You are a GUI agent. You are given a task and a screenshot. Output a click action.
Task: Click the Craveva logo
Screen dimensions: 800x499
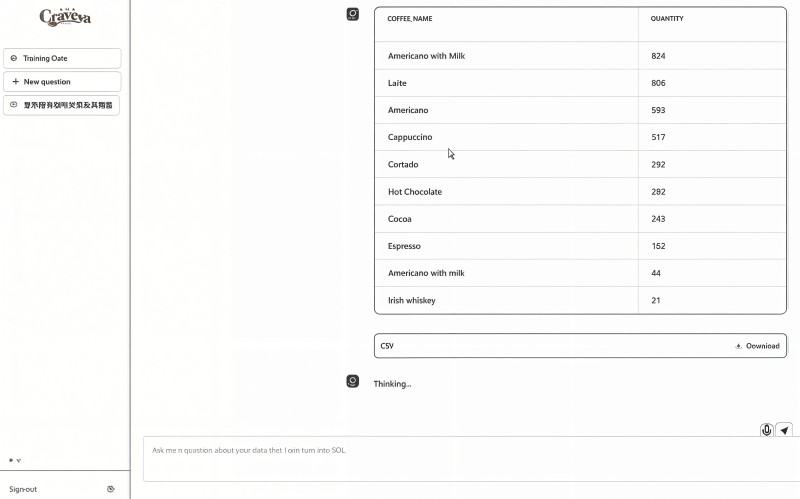65,16
